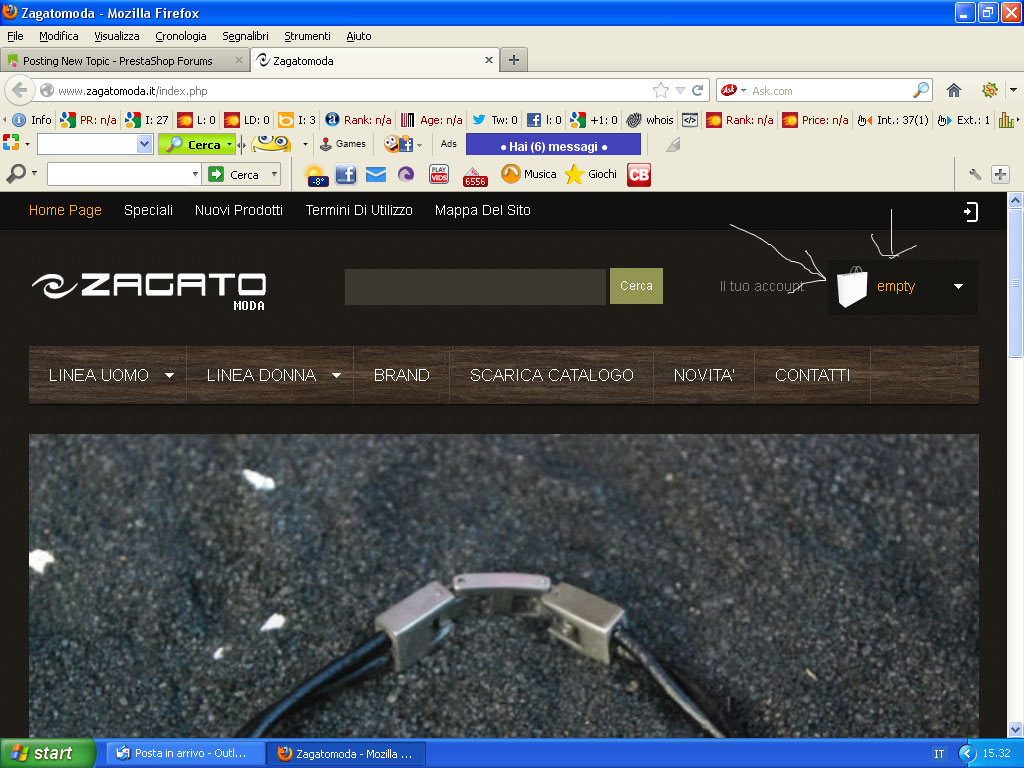Screen dimensions: 1024x768
Task: Open the Giochi star toolbar item
Action: [591, 174]
